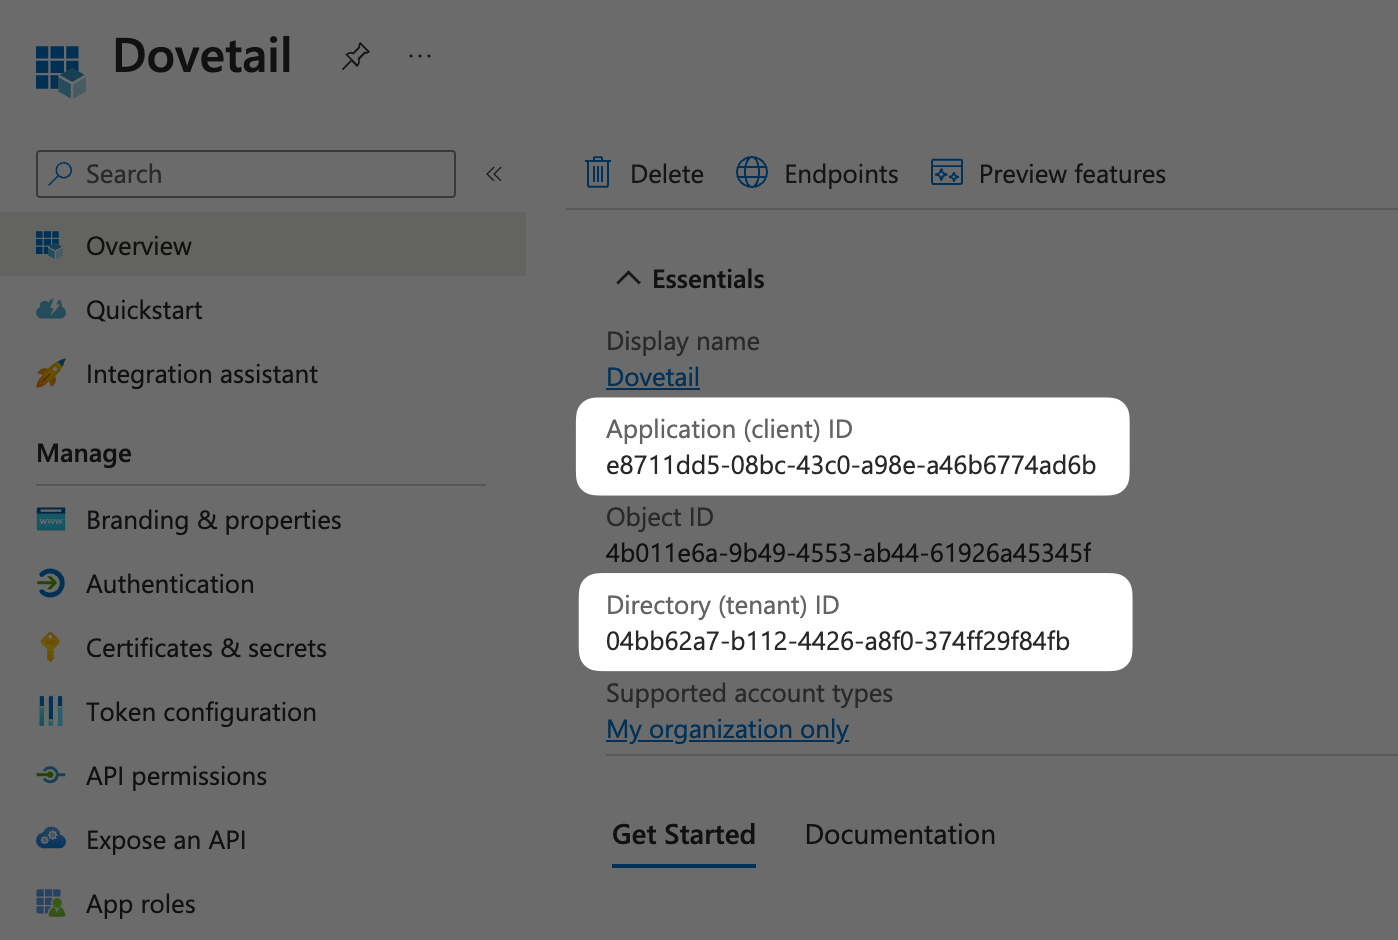Click the Application (client) ID label
This screenshot has height=940, width=1398.
729,429
